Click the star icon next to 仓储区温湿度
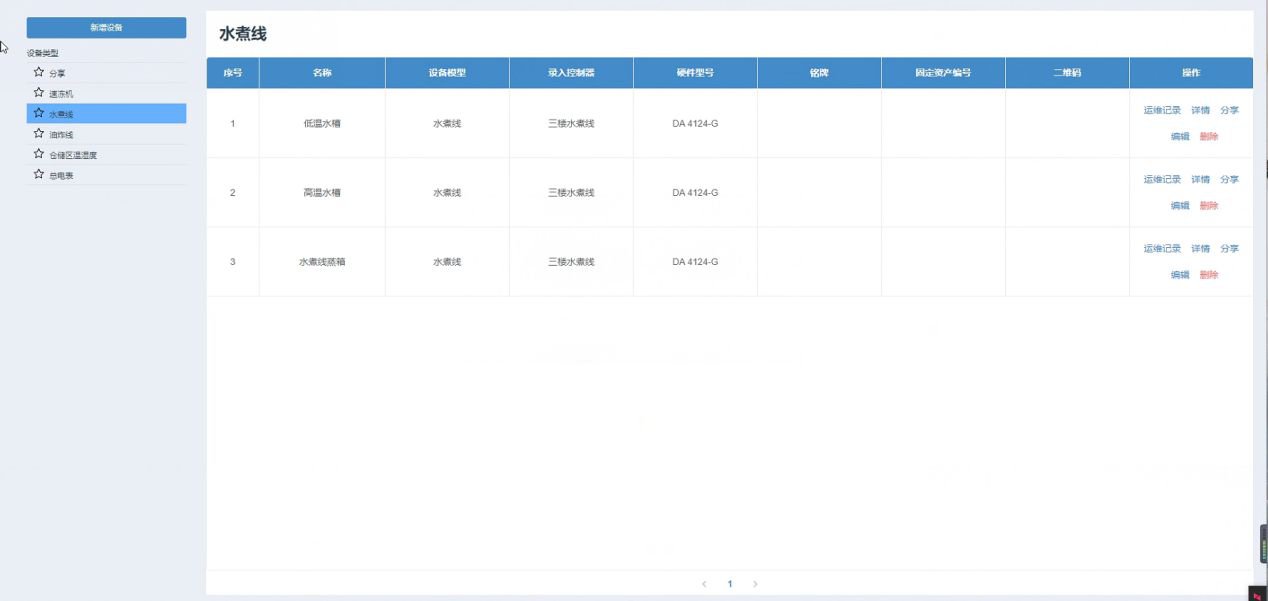 pos(39,154)
